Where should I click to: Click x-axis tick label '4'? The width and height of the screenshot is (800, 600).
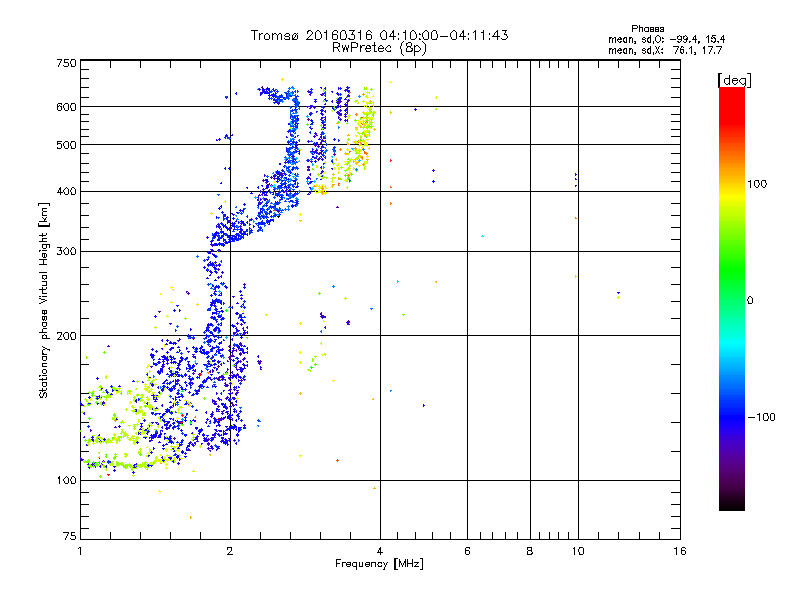coord(380,551)
